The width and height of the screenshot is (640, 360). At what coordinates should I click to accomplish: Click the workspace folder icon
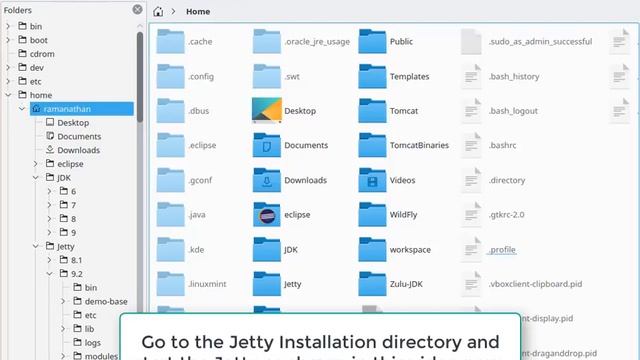[x=372, y=249]
